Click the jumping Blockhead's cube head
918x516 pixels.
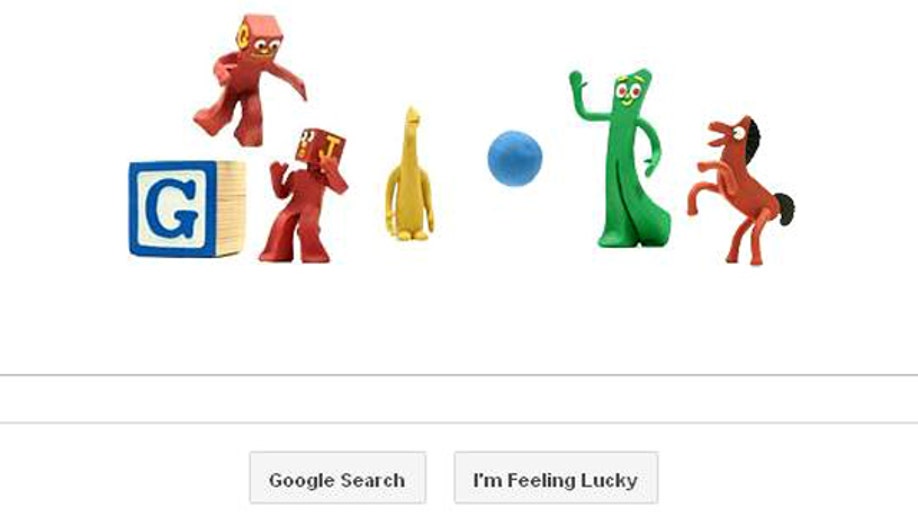[x=259, y=36]
